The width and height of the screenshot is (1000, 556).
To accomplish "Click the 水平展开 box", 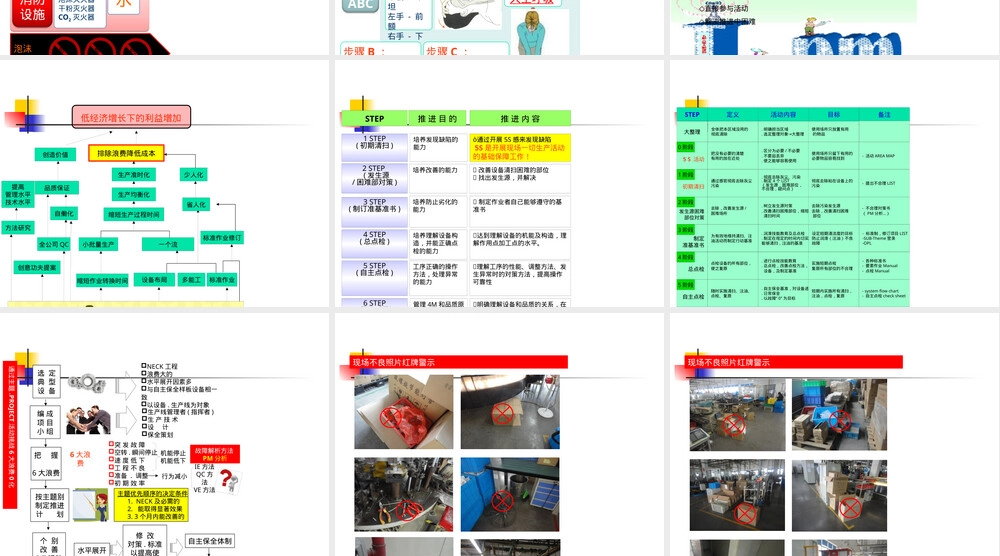I will (x=92, y=550).
